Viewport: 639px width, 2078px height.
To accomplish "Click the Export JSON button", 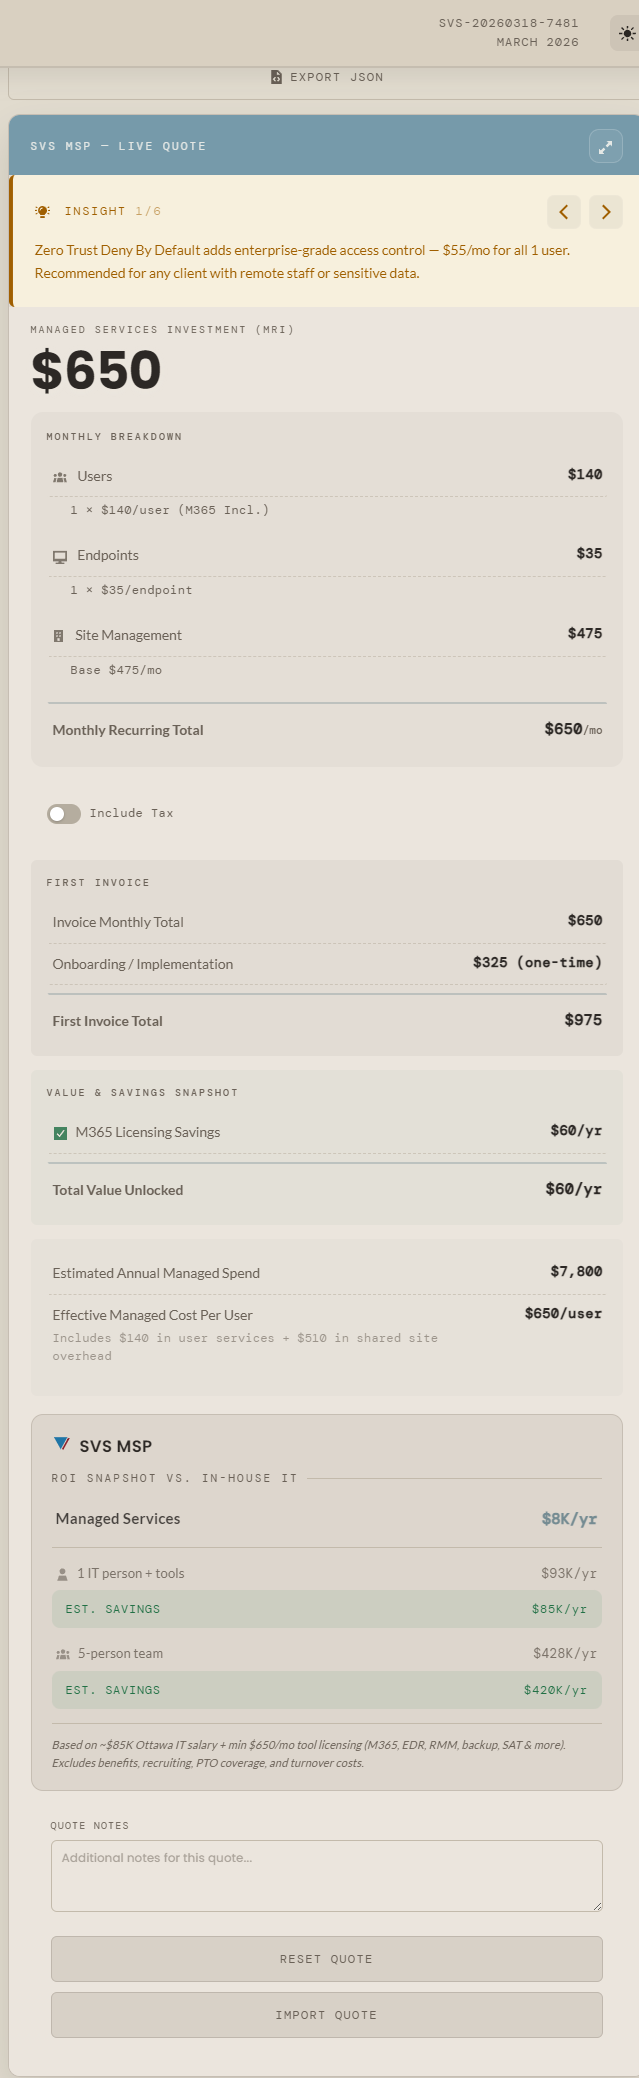I will coord(327,78).
